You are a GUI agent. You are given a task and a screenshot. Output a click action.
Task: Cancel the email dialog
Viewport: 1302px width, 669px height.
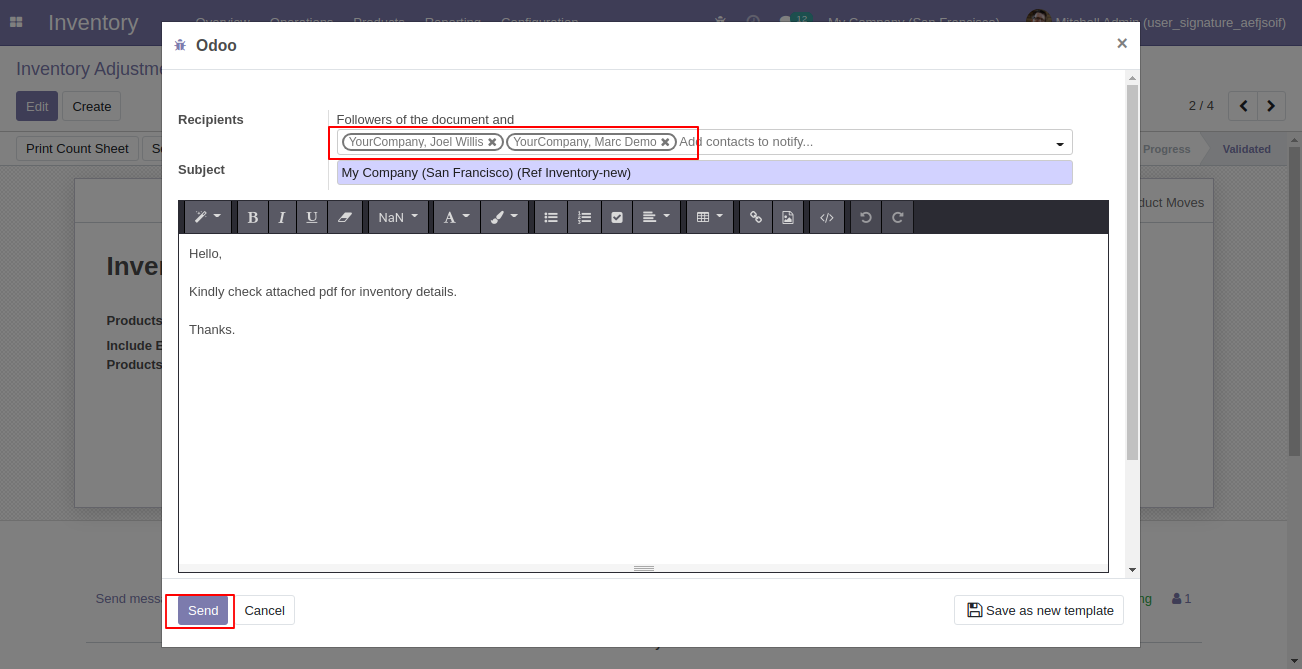pyautogui.click(x=265, y=610)
